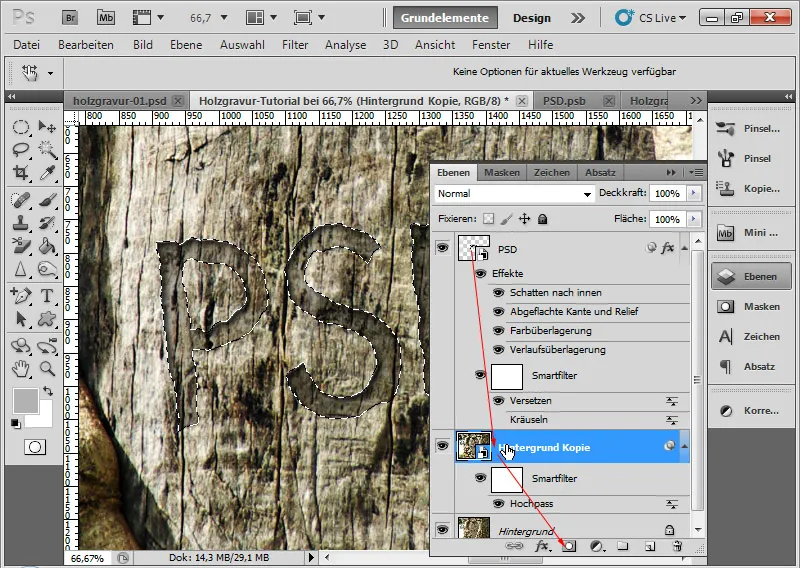Click the delete layer trash icon
The width and height of the screenshot is (800, 568).
[677, 546]
